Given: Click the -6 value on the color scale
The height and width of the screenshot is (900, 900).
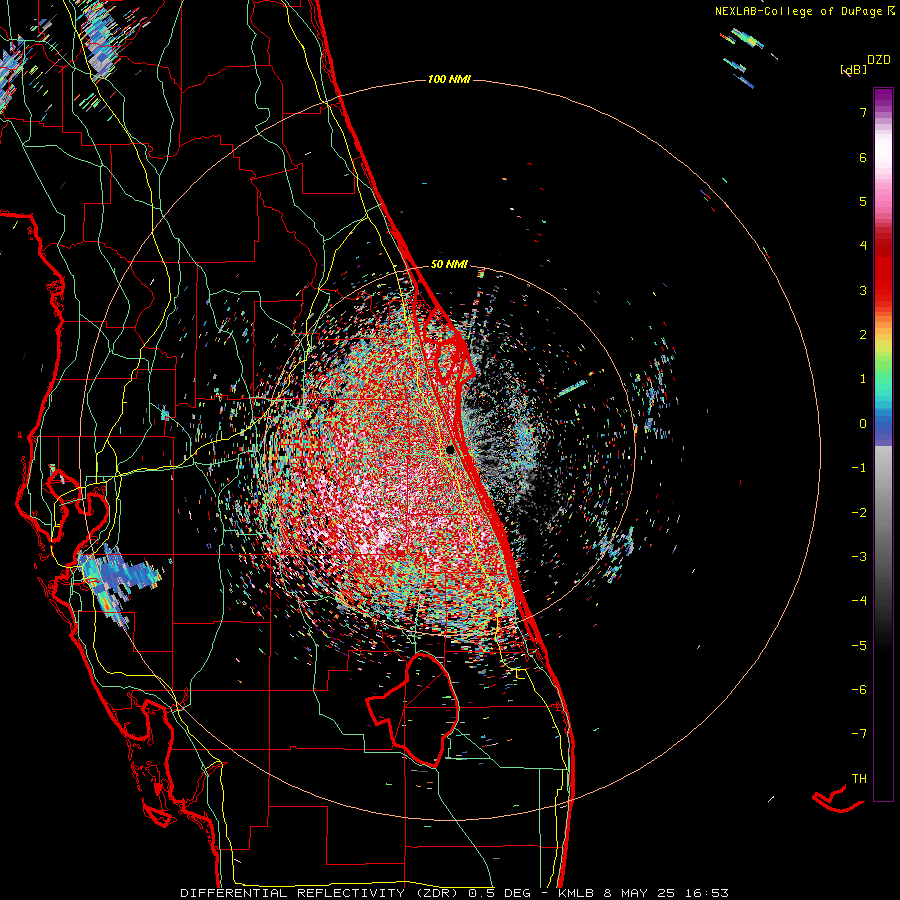Looking at the screenshot, I should click(859, 690).
